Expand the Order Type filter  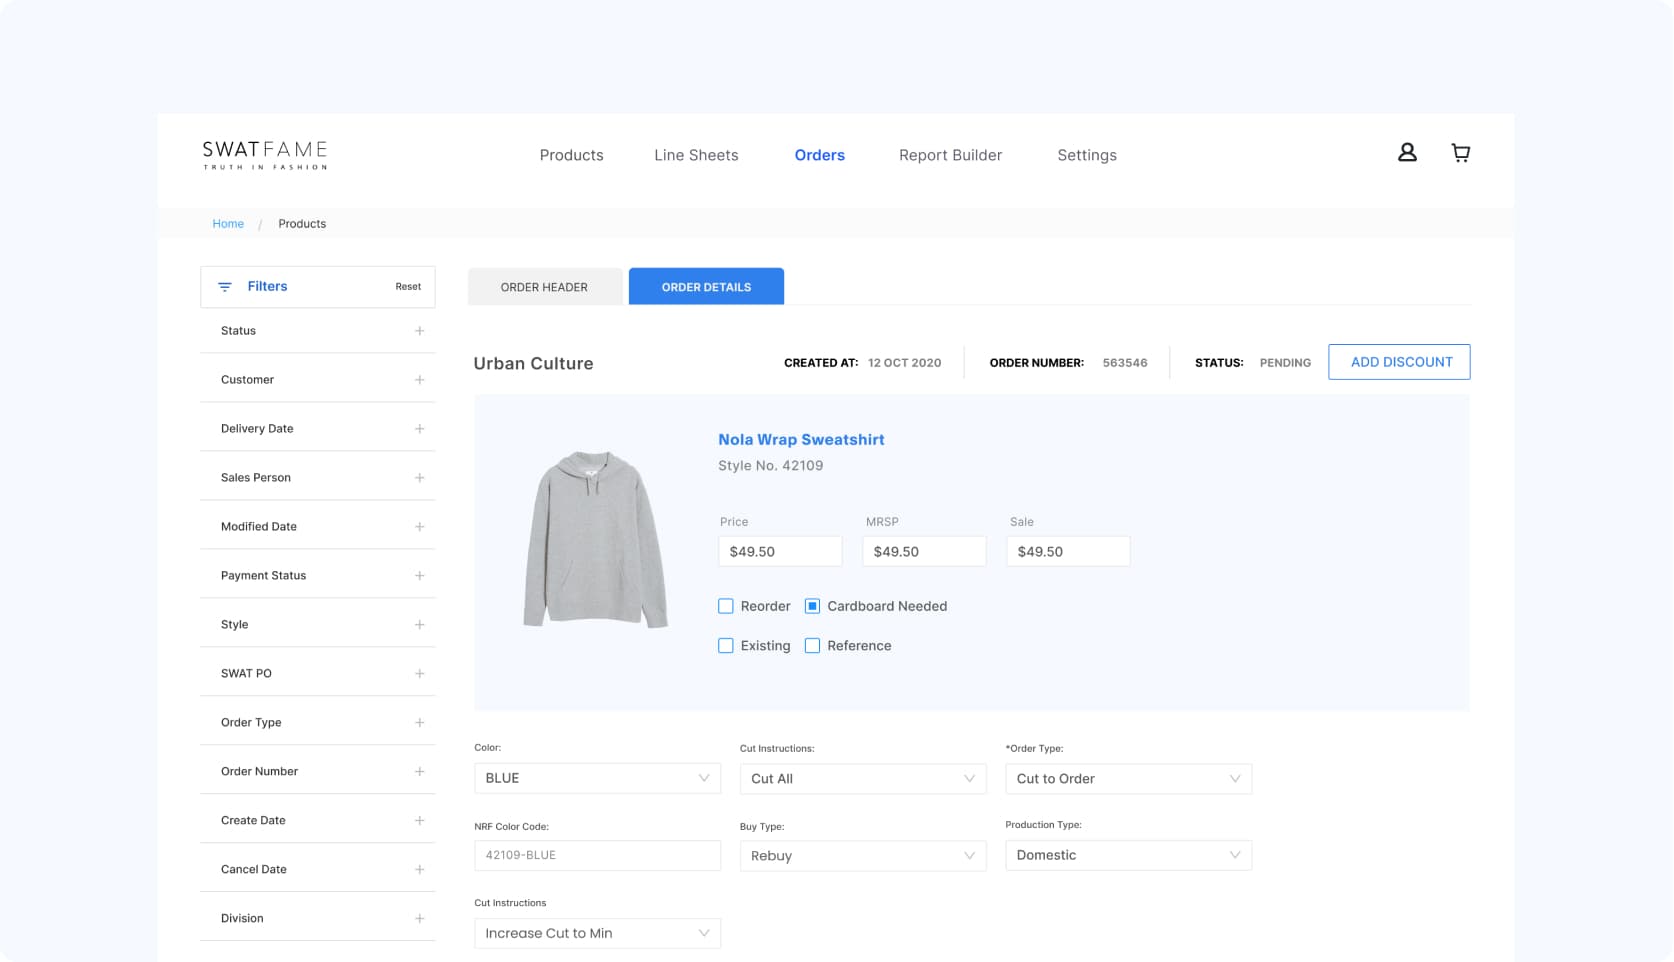coord(318,722)
